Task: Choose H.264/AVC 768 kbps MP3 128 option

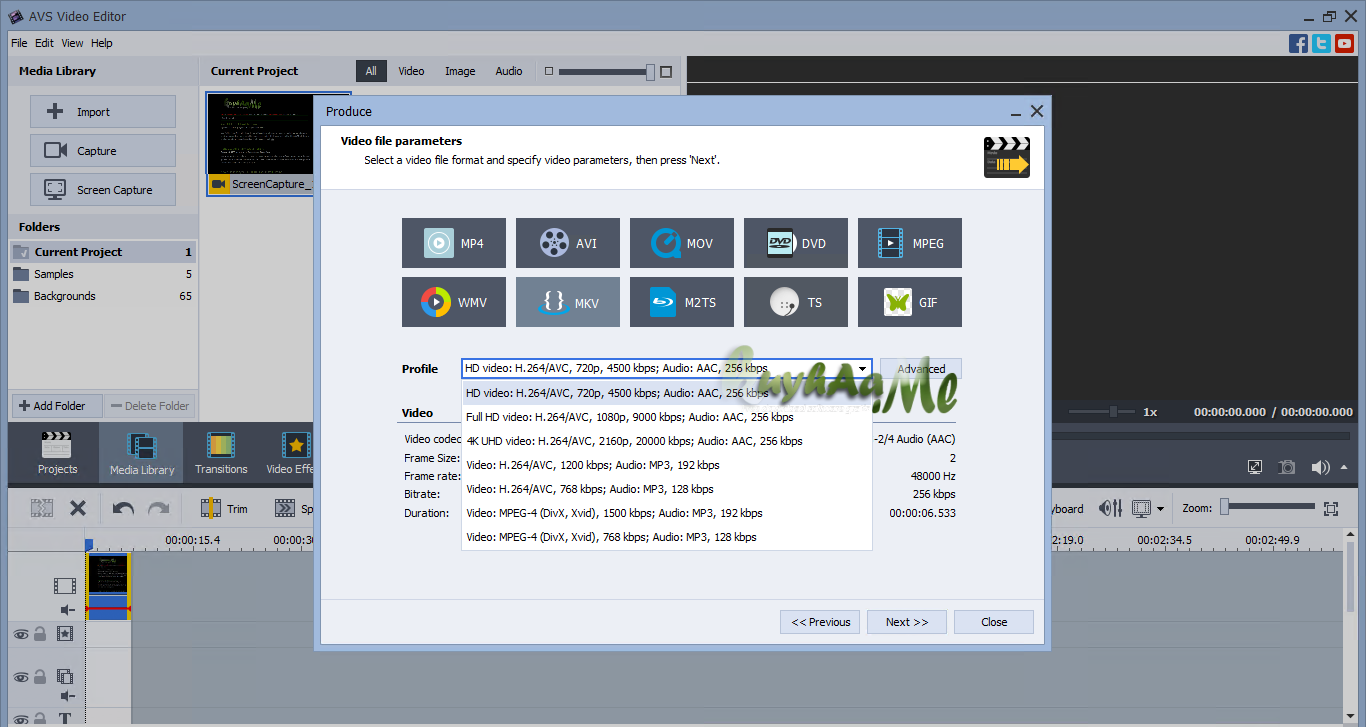Action: point(666,489)
